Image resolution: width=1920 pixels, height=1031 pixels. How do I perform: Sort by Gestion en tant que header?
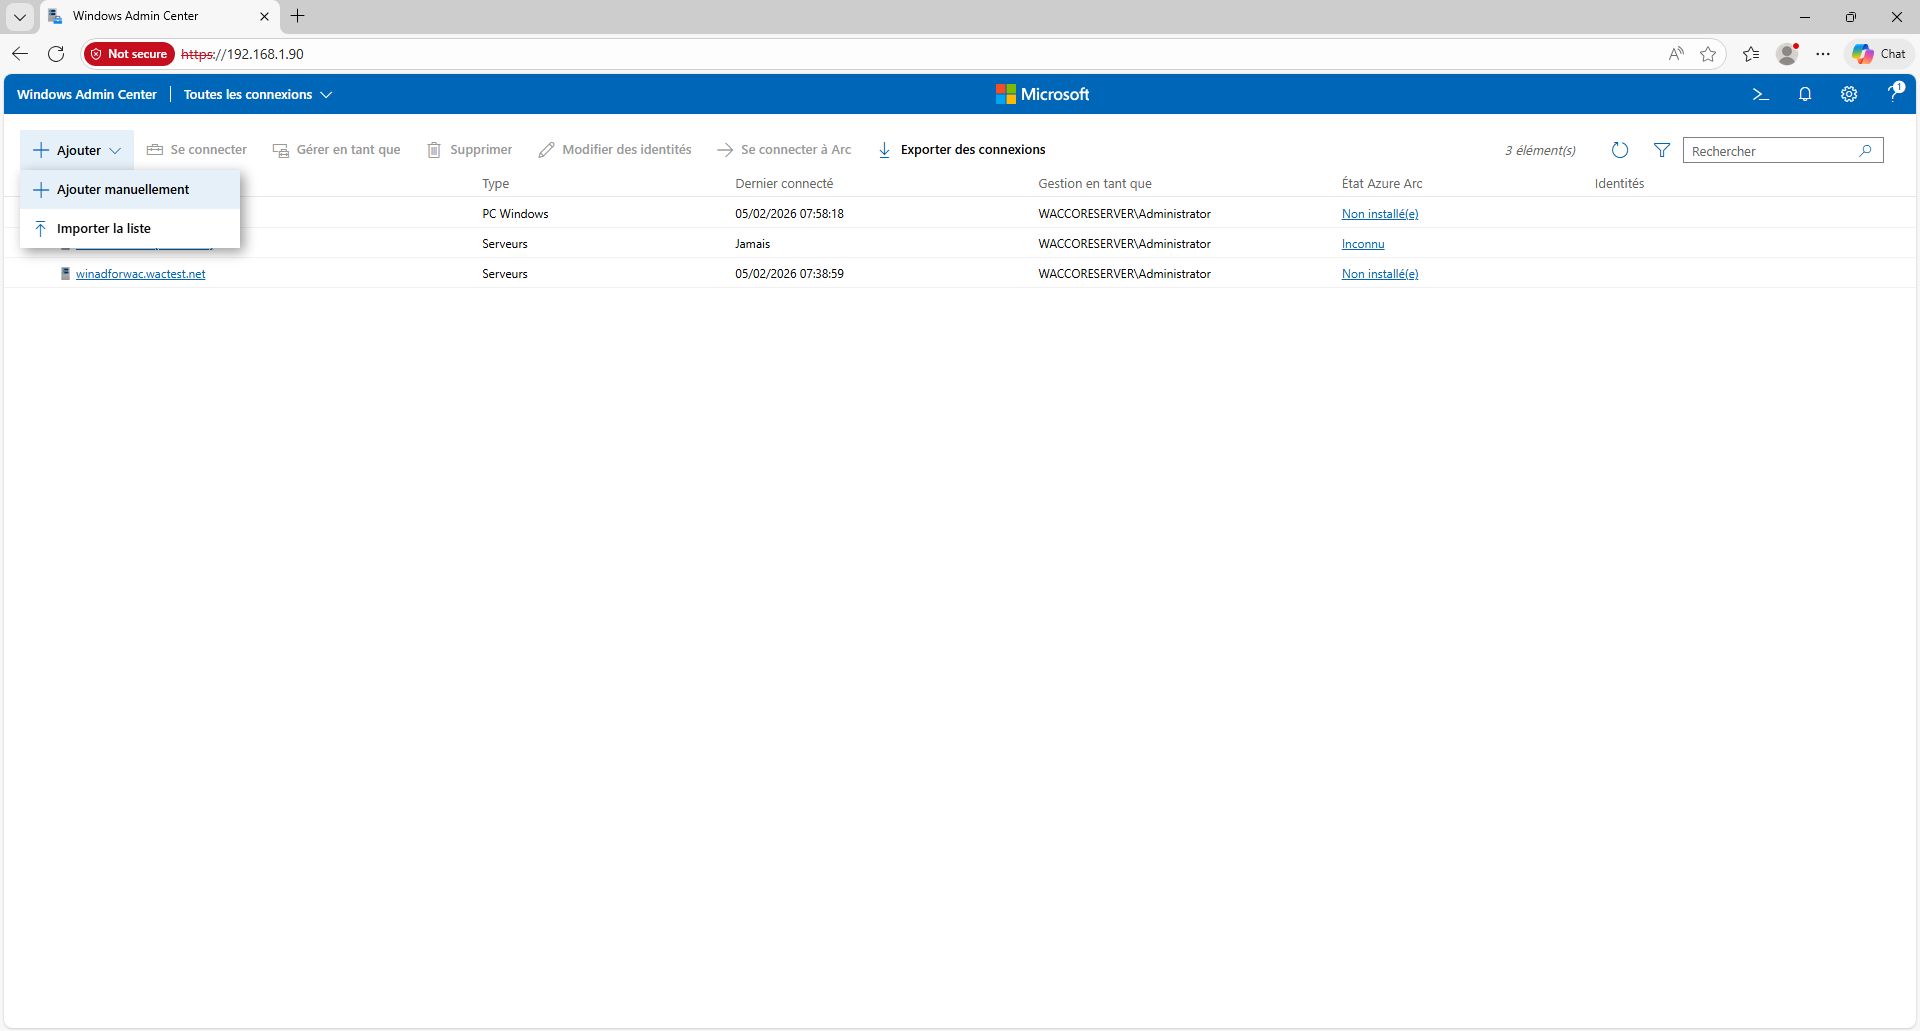(1095, 184)
